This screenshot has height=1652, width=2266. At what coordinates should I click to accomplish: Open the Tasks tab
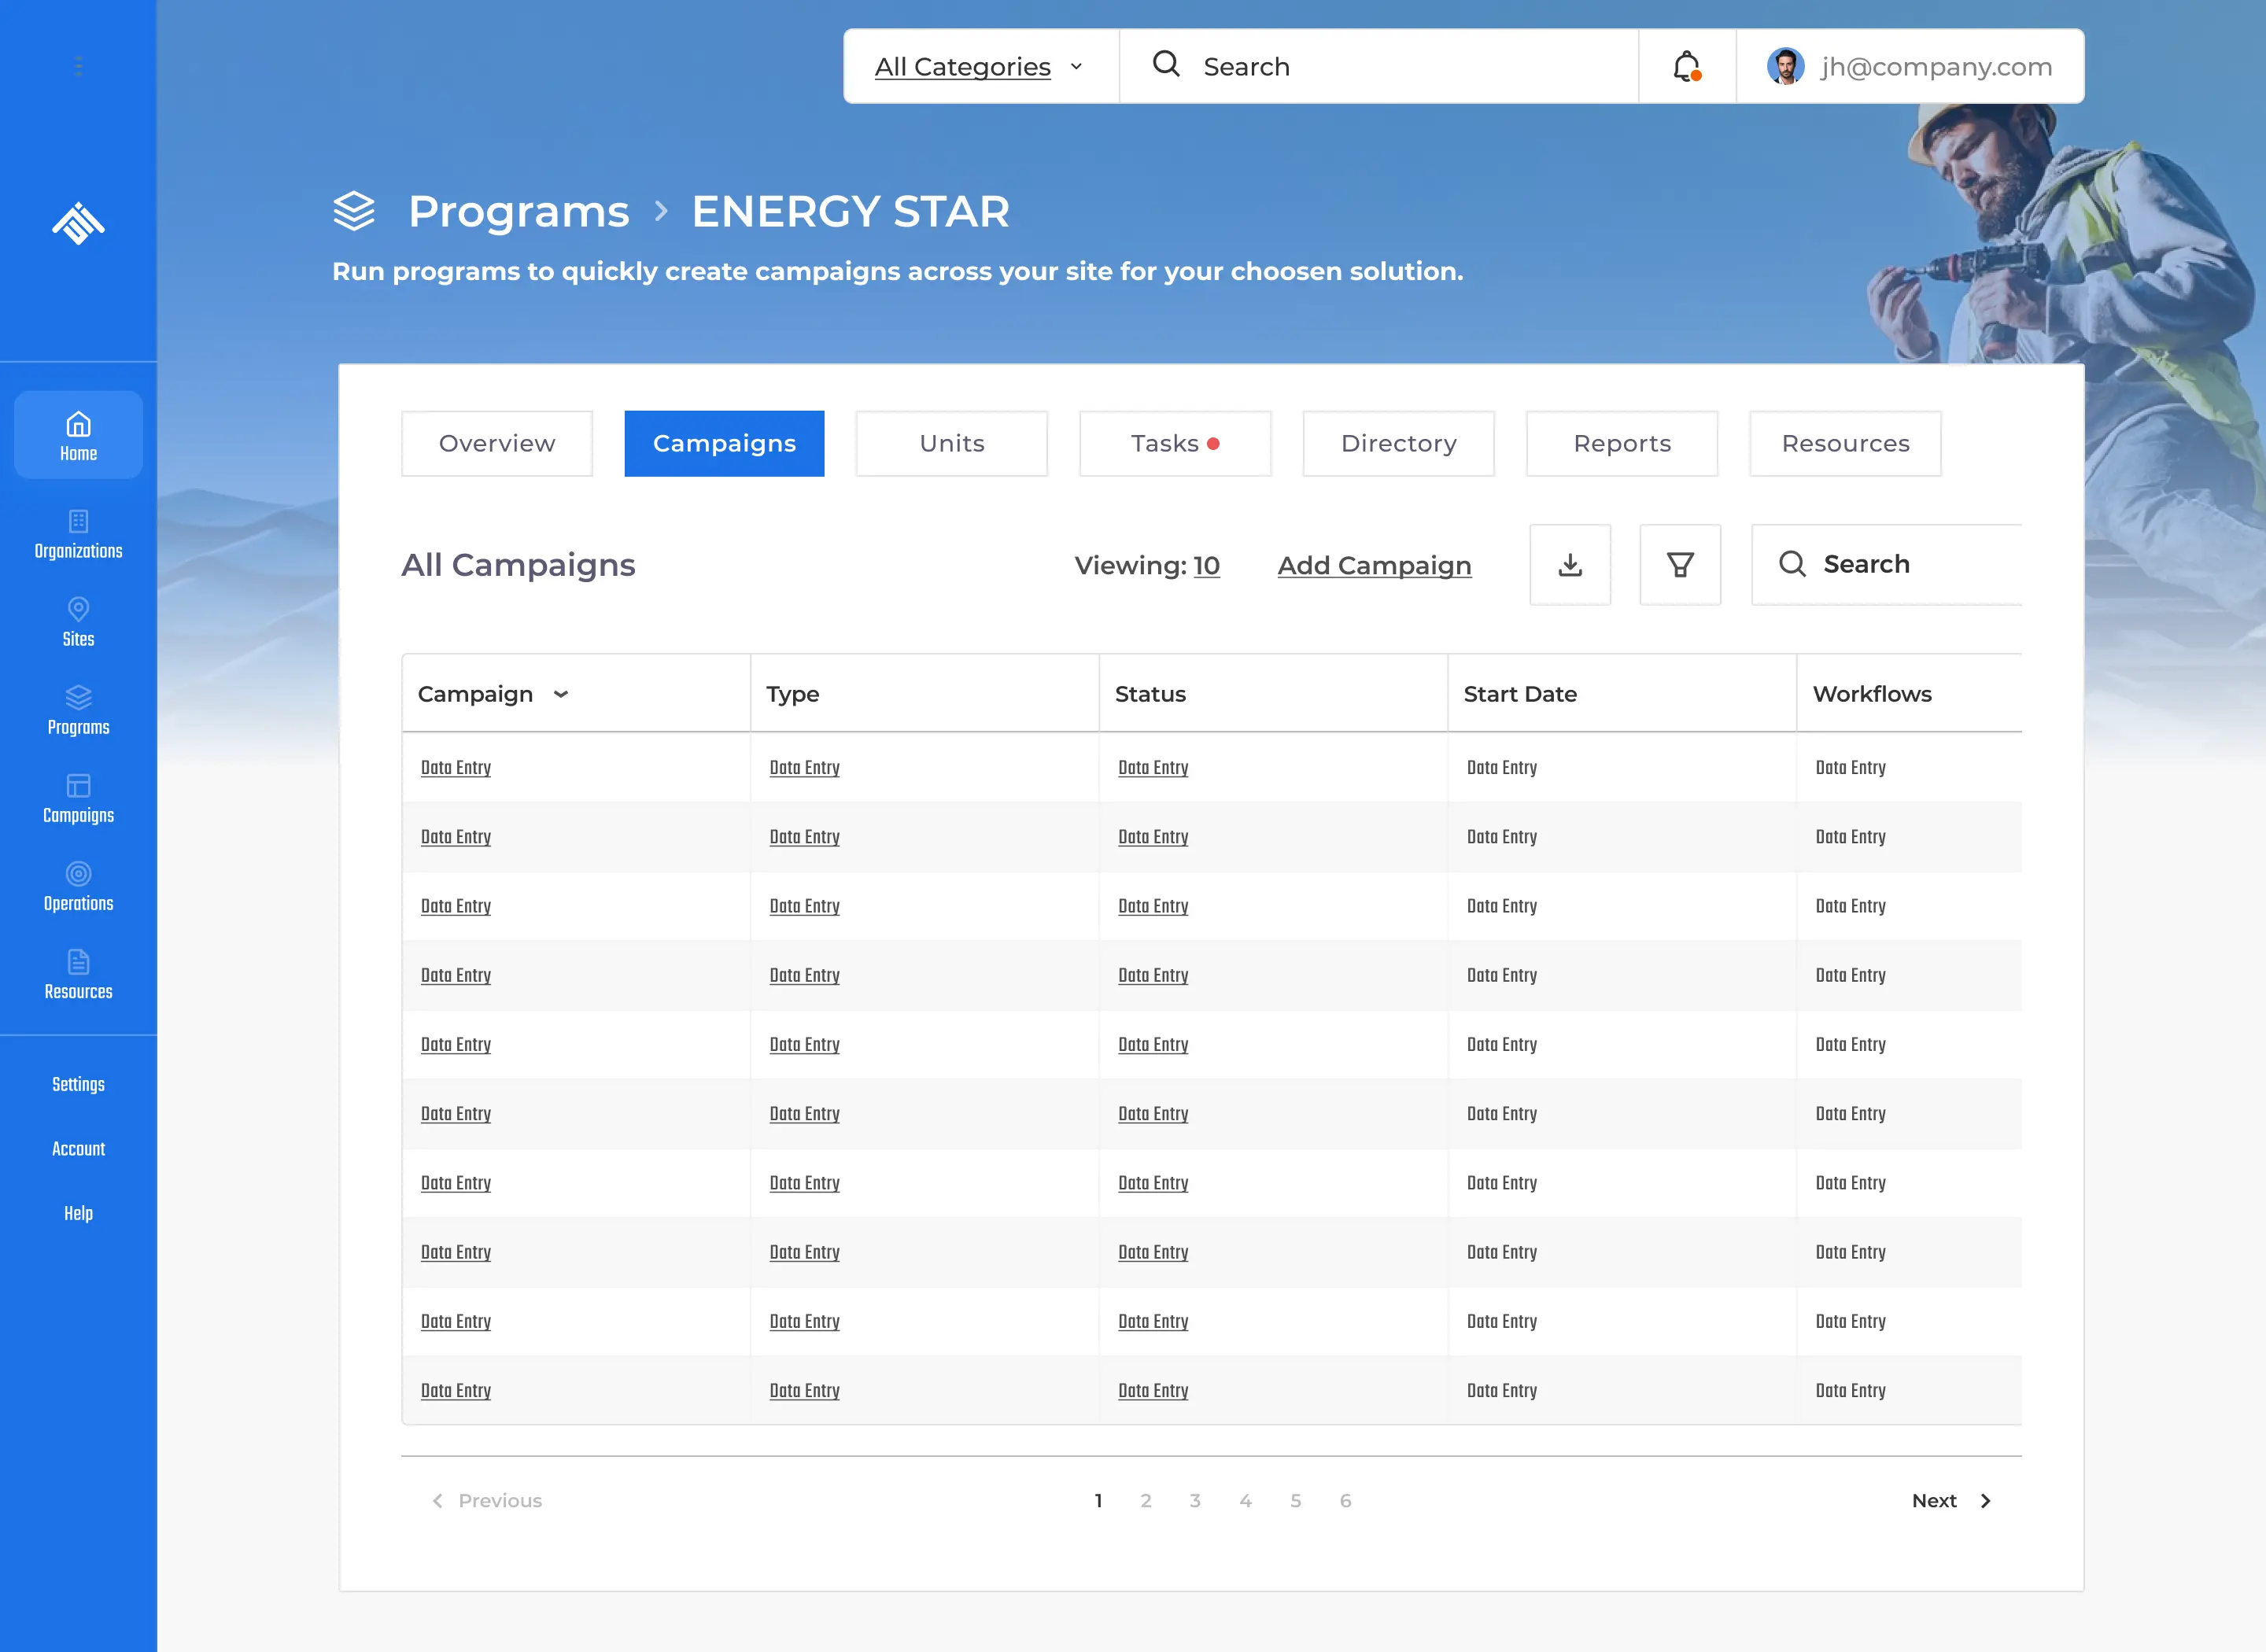[1175, 444]
